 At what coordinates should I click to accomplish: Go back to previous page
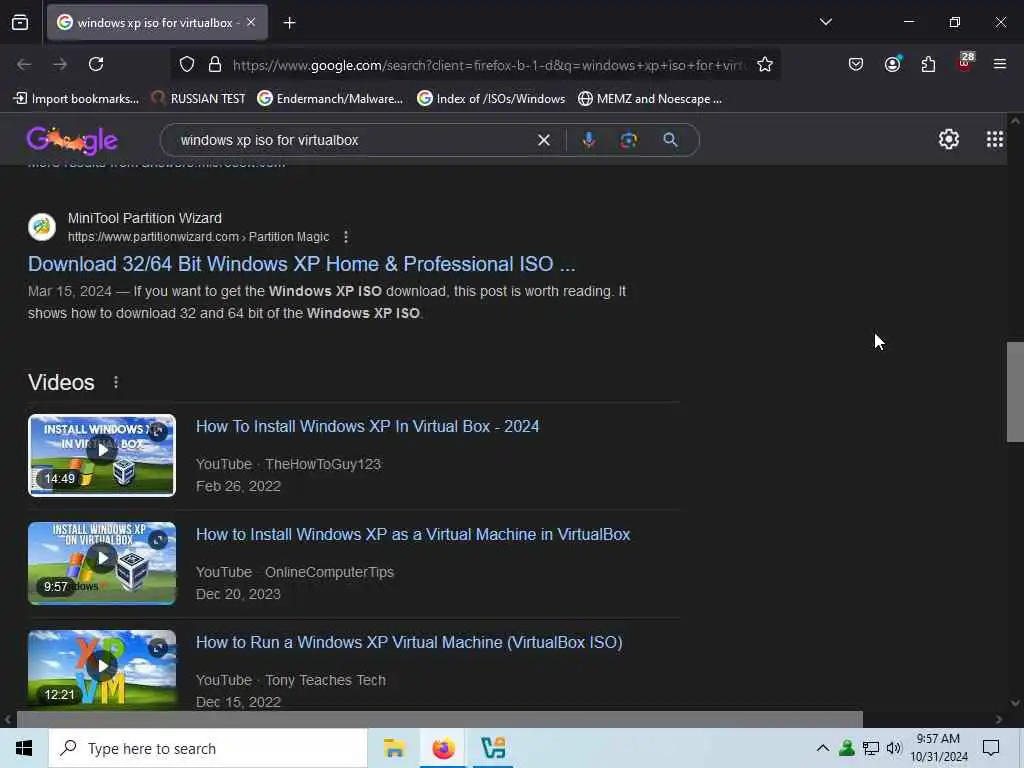tap(24, 64)
